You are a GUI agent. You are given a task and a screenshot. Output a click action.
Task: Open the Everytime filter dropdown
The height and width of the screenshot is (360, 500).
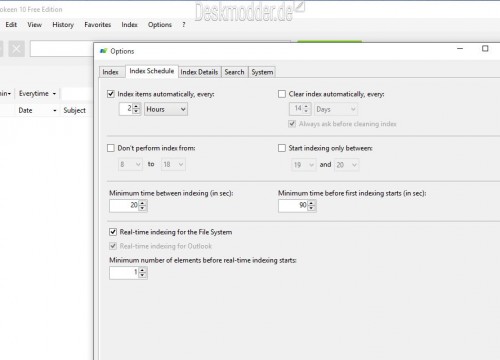[x=37, y=94]
